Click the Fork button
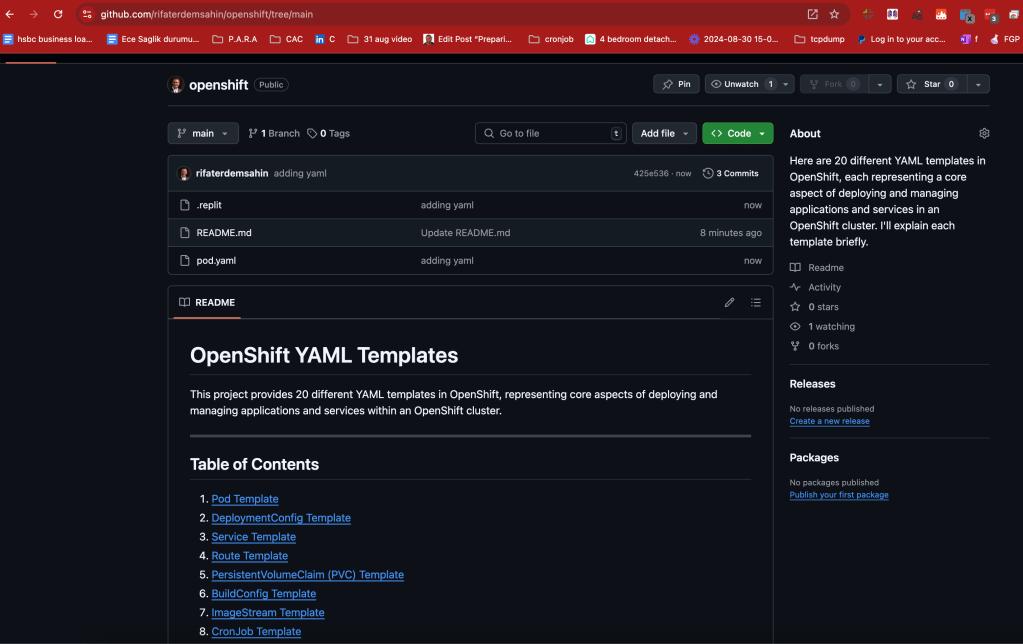The height and width of the screenshot is (644, 1023). 834,84
